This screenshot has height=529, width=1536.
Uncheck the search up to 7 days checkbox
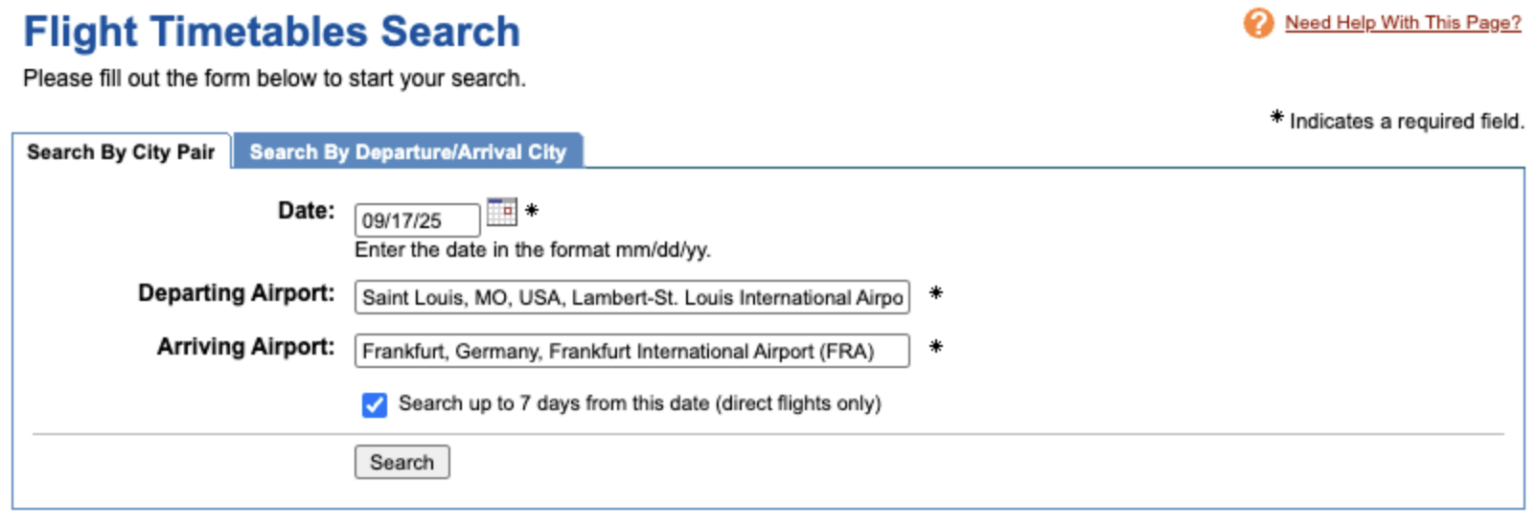(x=374, y=405)
